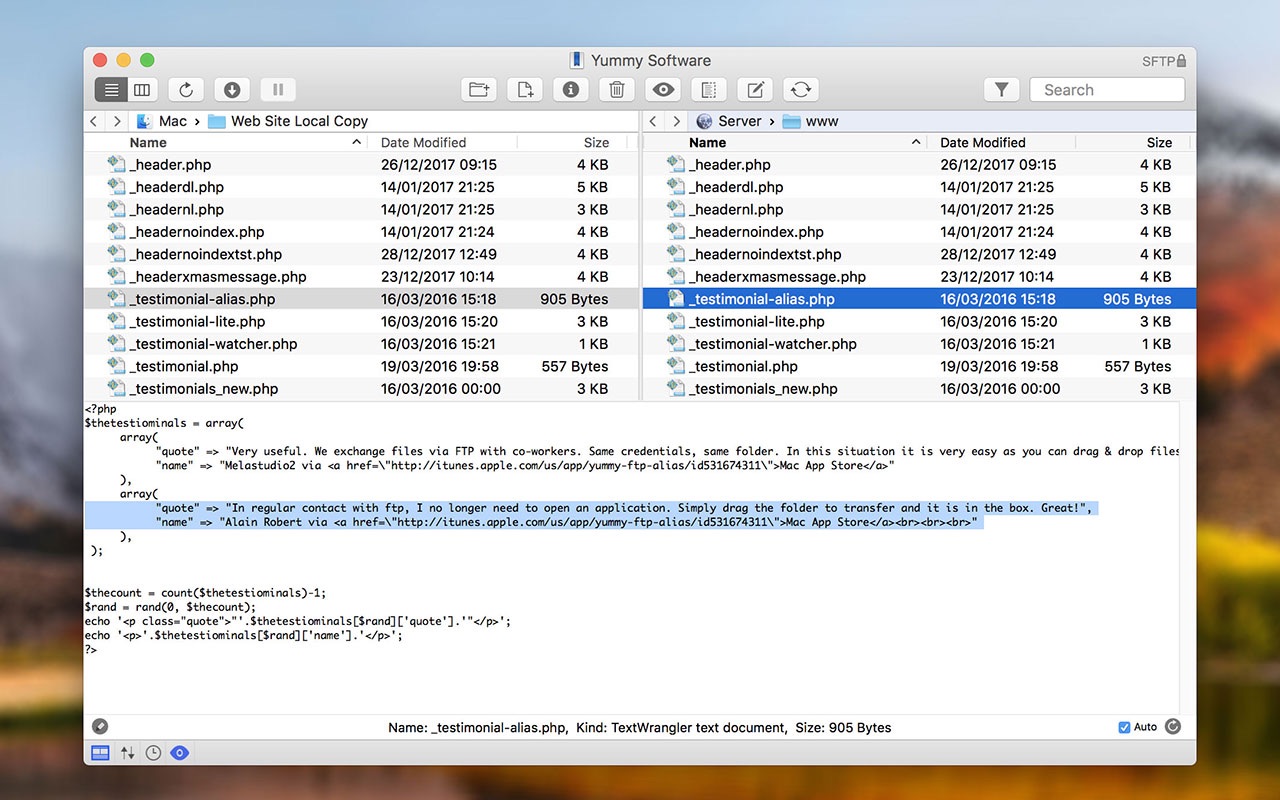This screenshot has width=1280, height=800.
Task: Click the www path folder
Action: click(811, 121)
